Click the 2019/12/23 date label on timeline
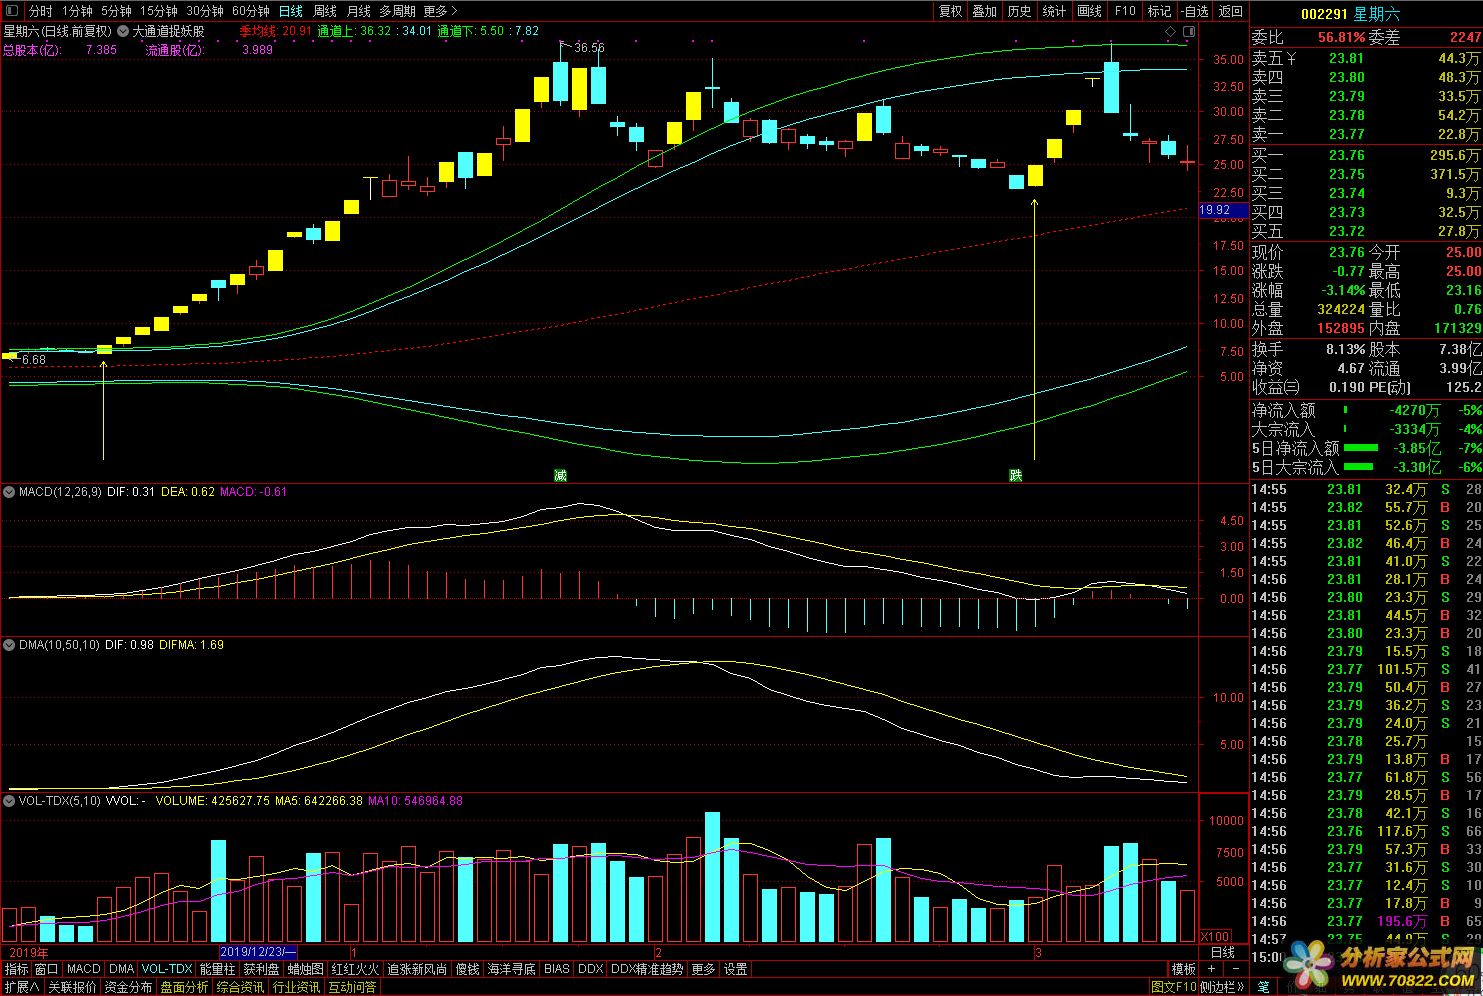 click(257, 952)
